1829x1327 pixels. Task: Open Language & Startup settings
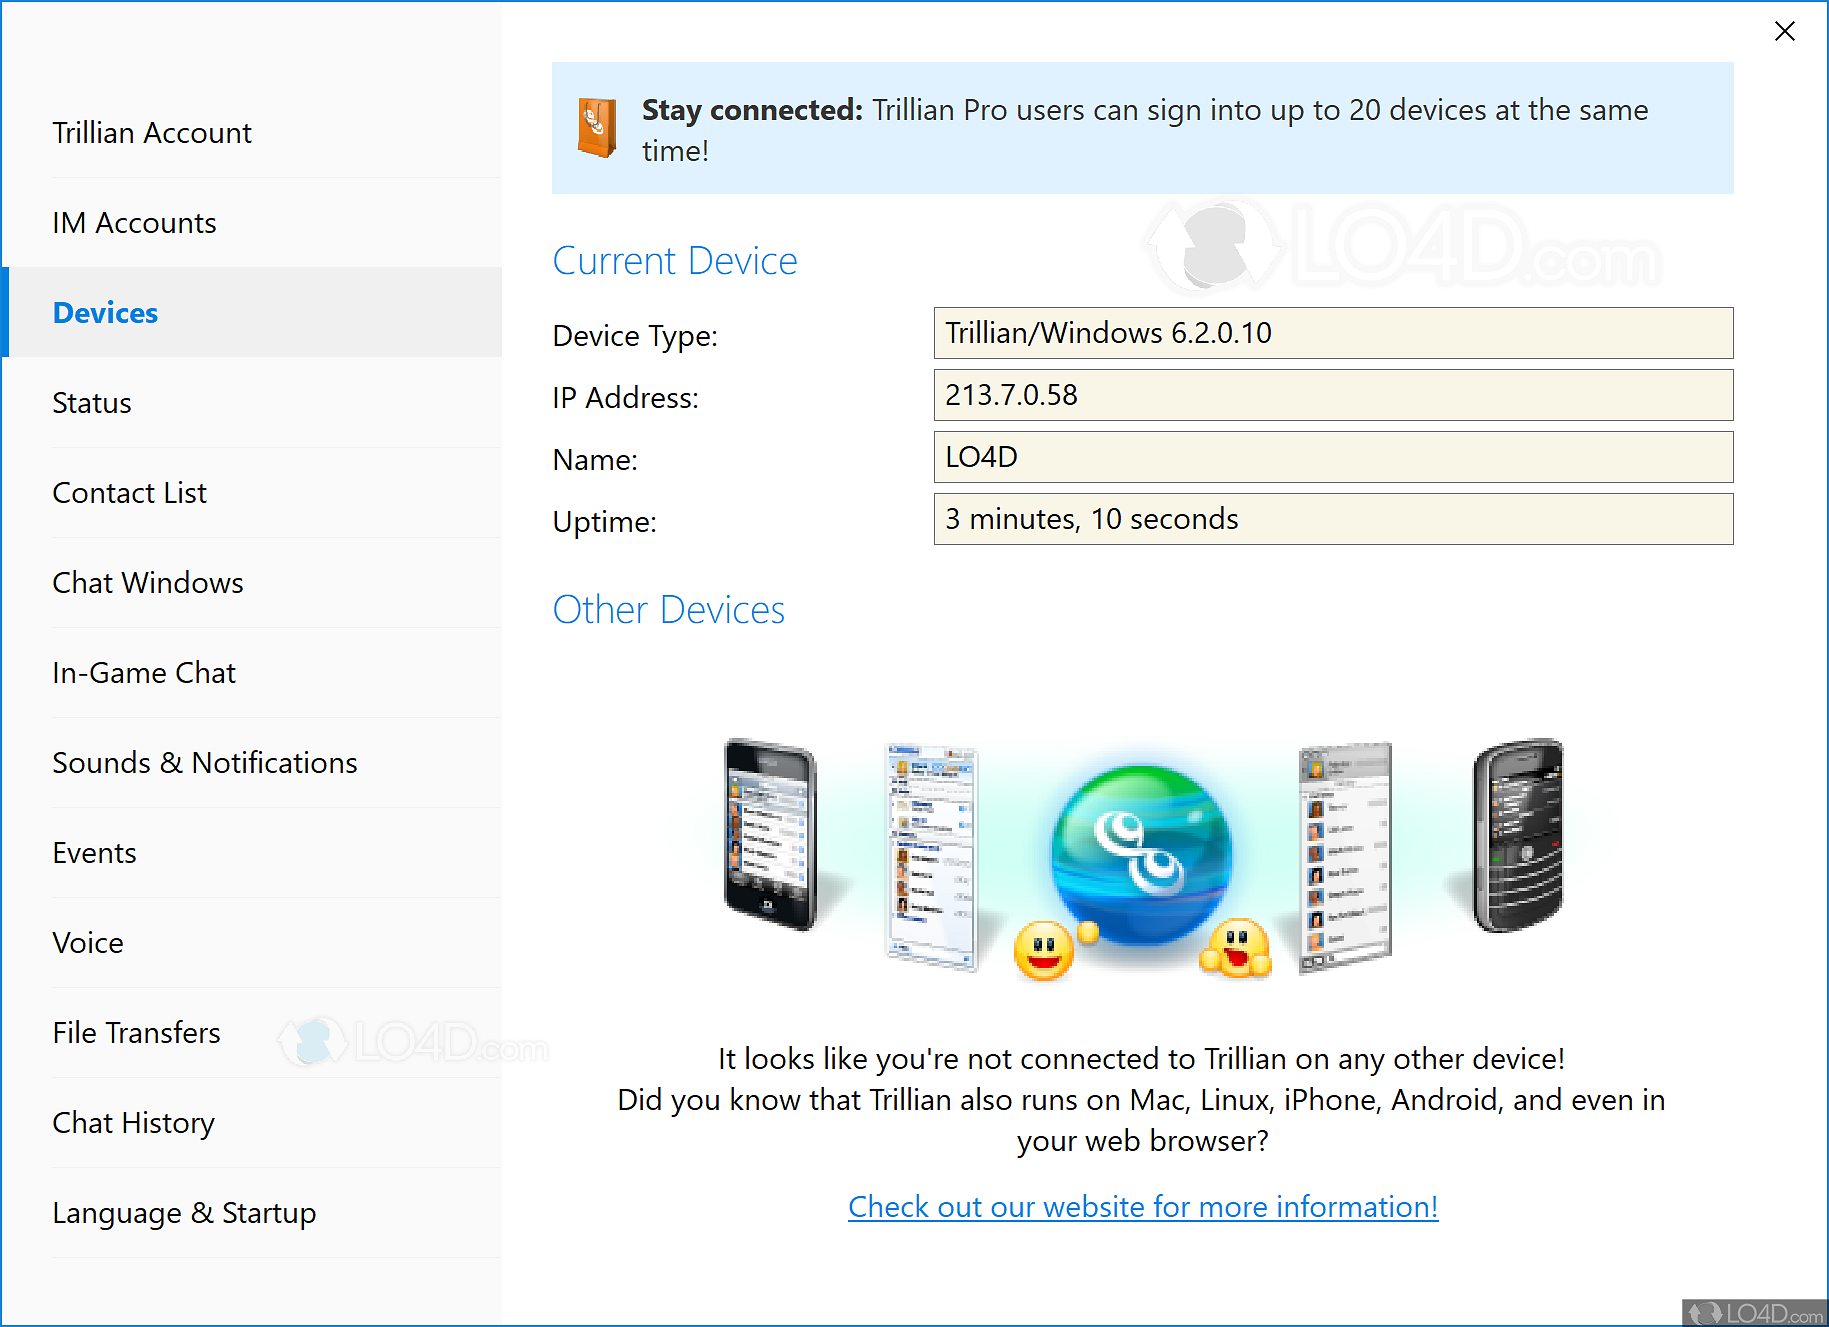pyautogui.click(x=252, y=1213)
